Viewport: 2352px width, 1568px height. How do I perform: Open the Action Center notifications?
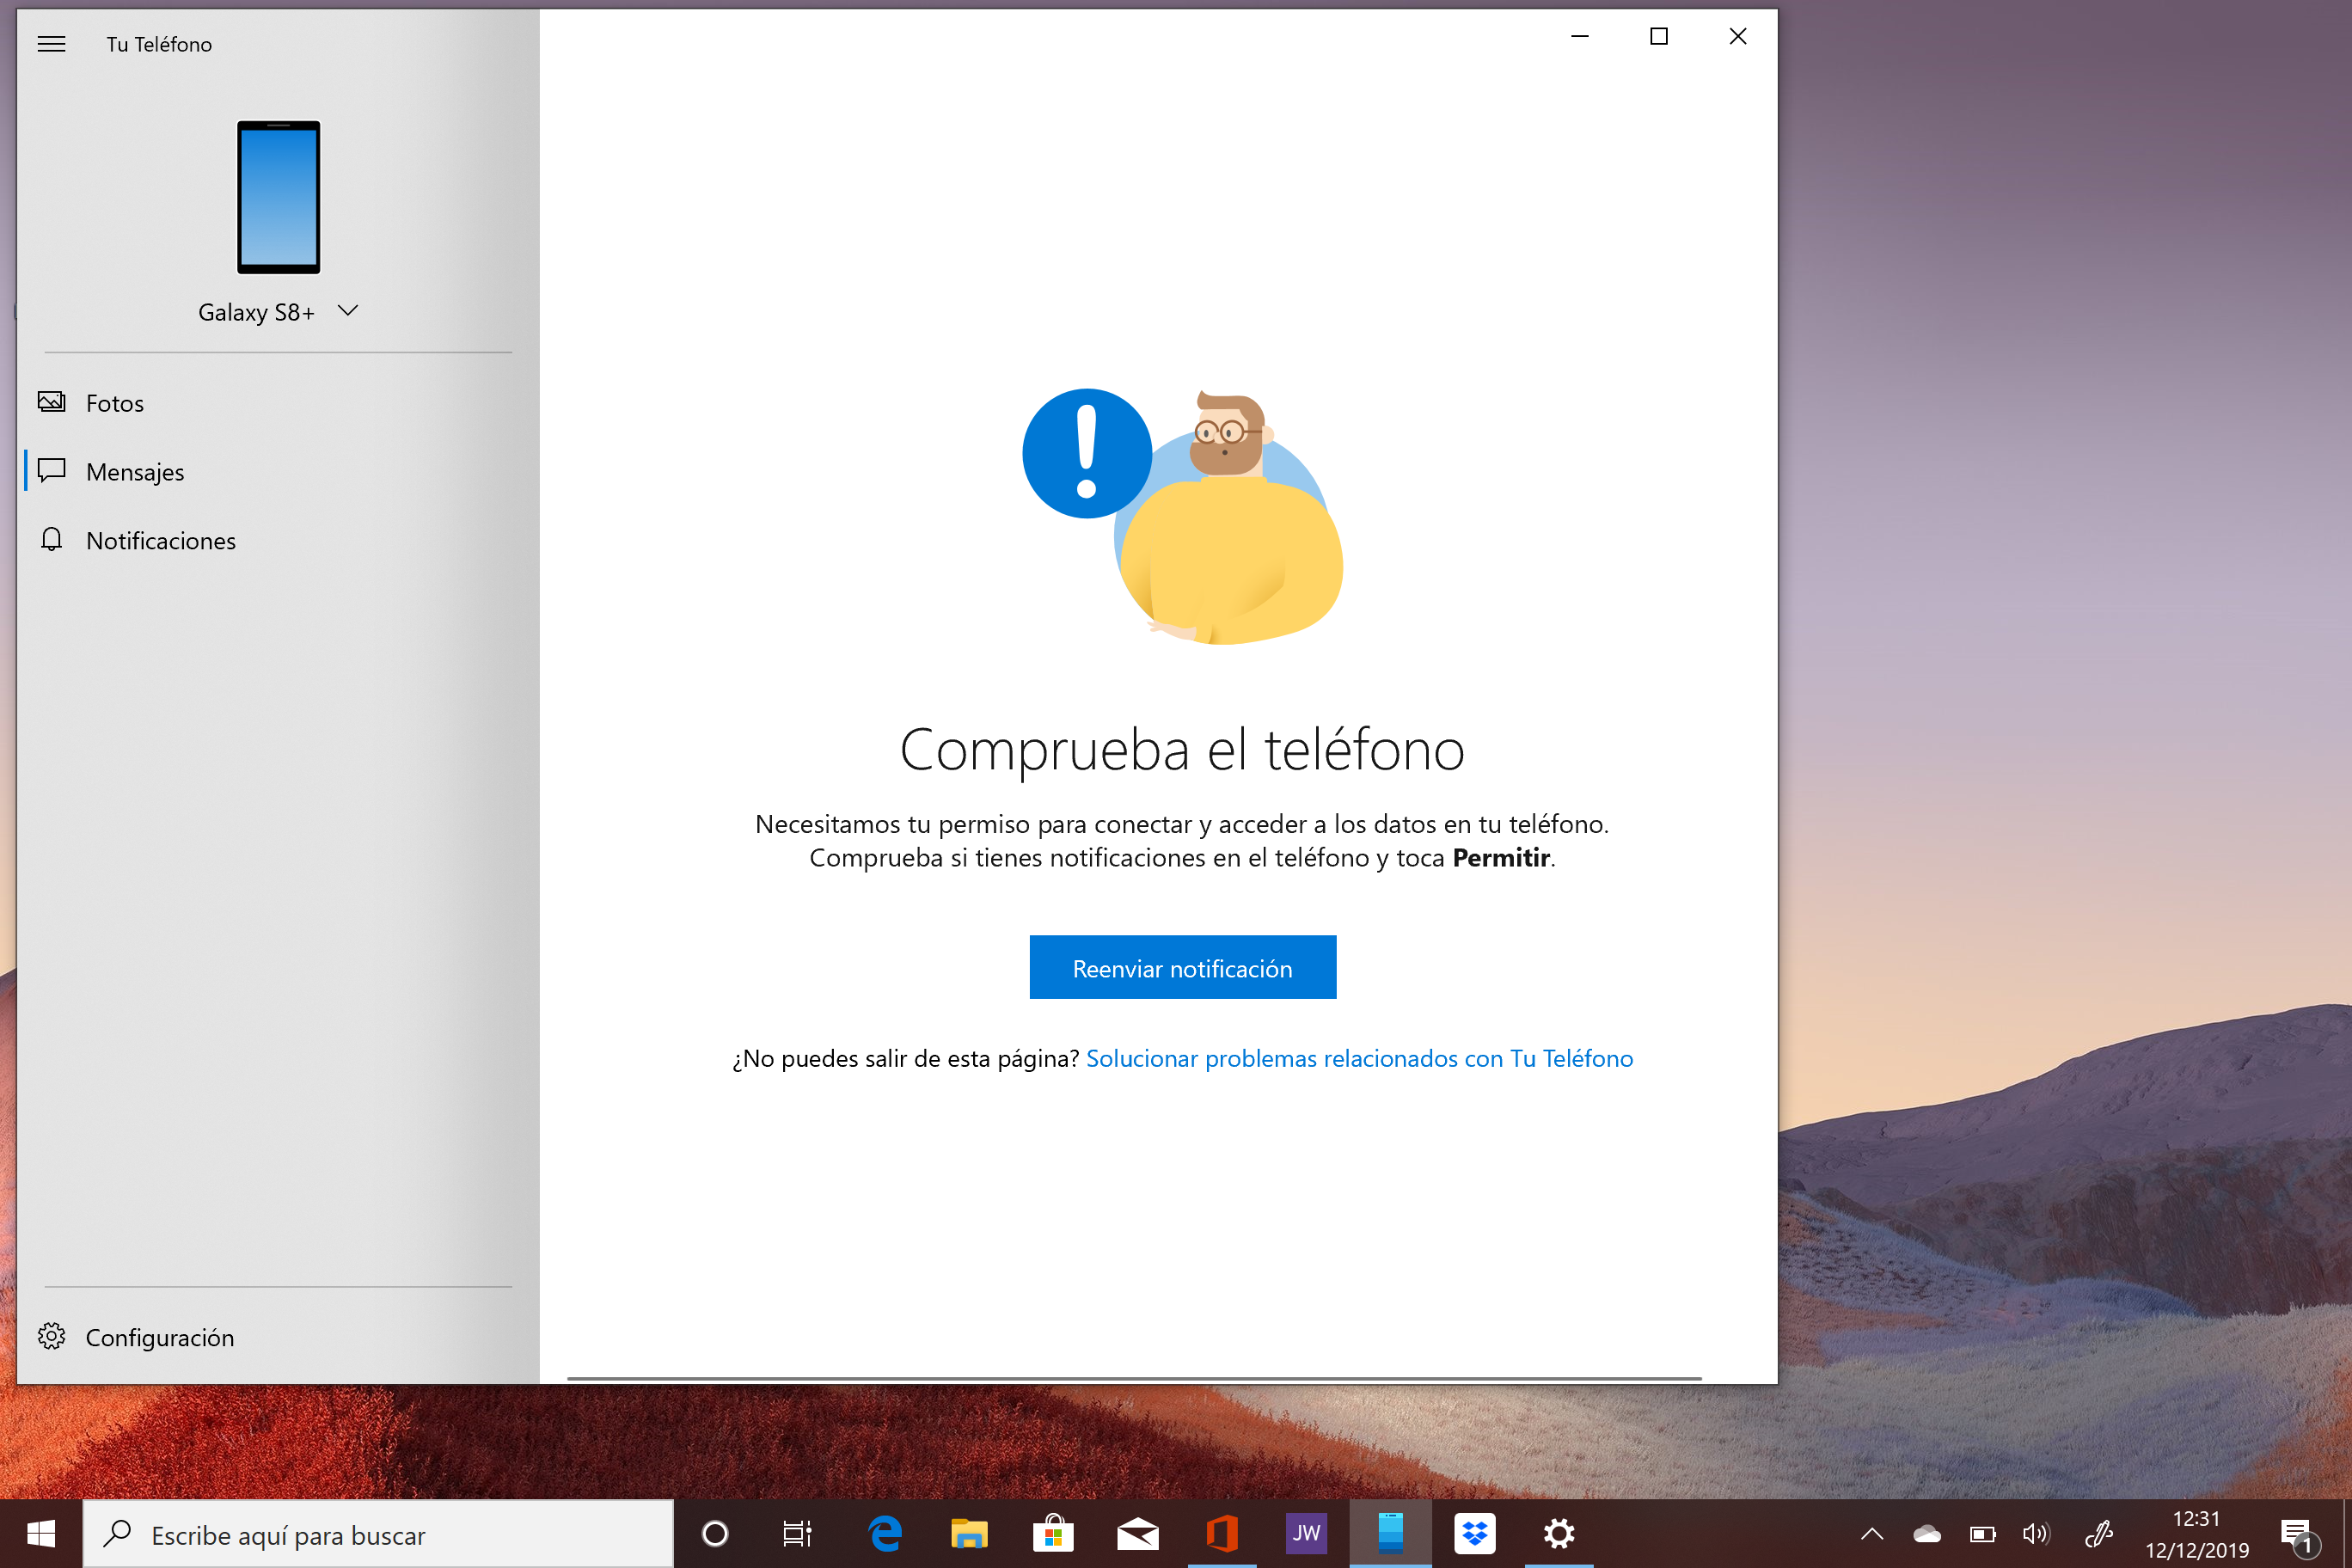(2296, 1534)
